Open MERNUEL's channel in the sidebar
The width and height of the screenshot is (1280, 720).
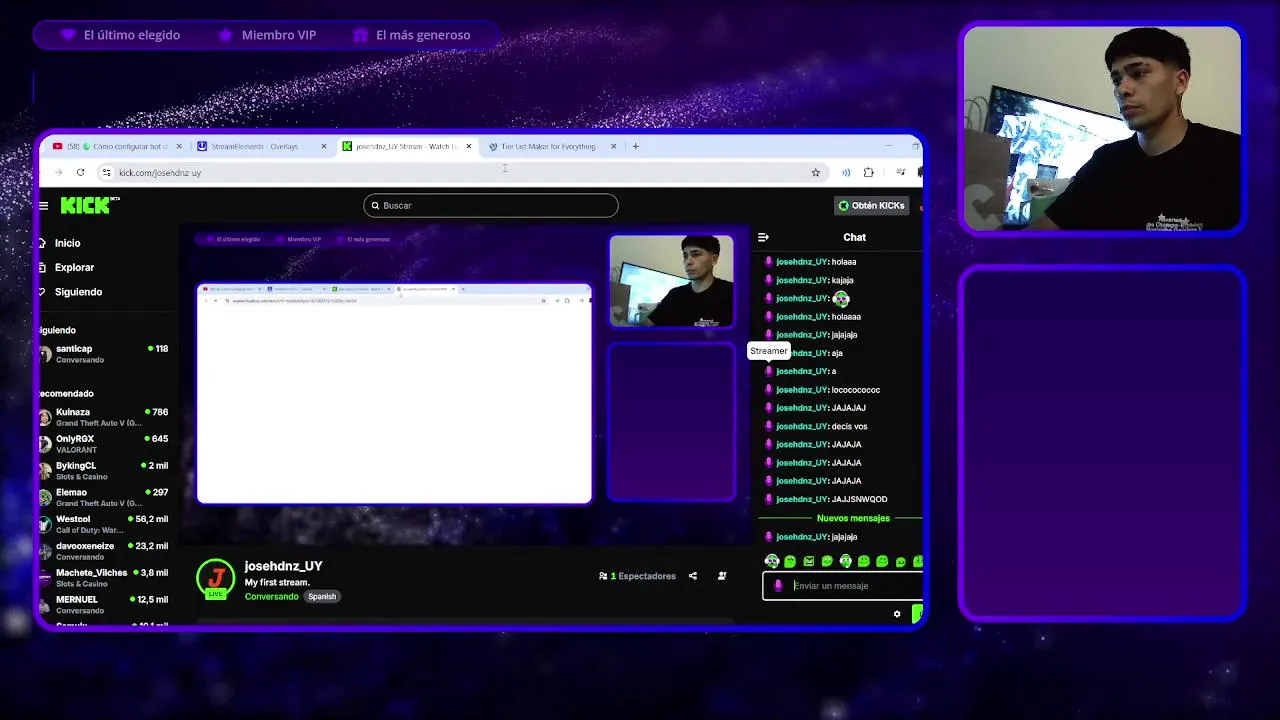[x=105, y=605]
